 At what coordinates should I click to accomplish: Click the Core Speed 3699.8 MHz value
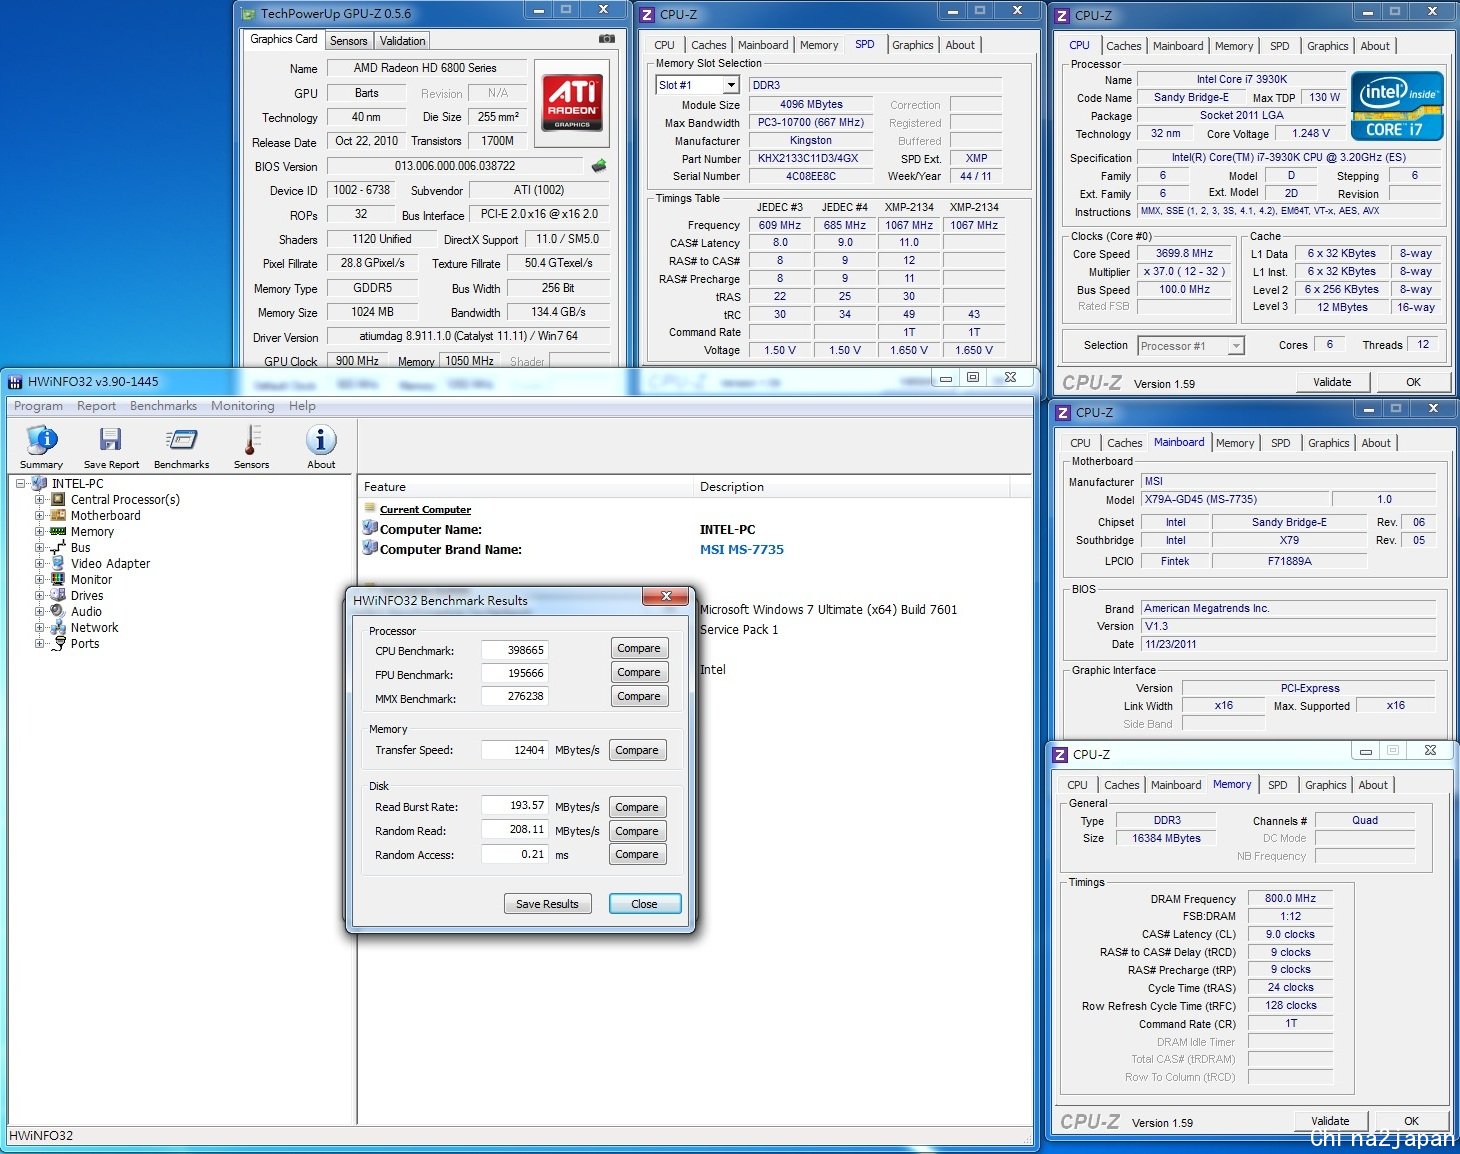tap(1184, 254)
